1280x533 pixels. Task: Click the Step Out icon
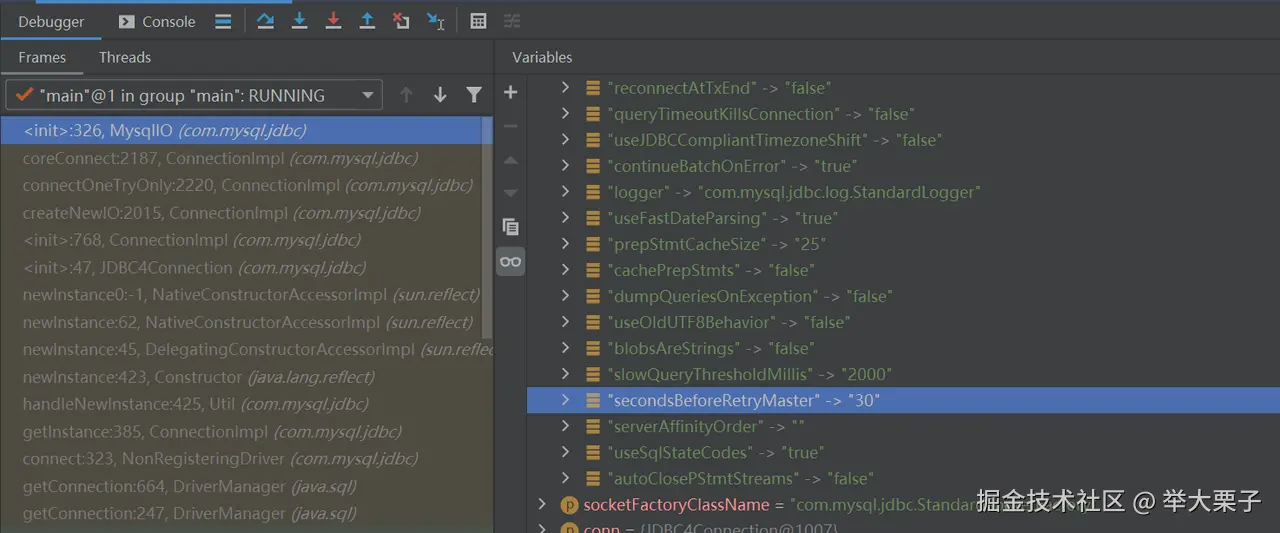point(367,21)
